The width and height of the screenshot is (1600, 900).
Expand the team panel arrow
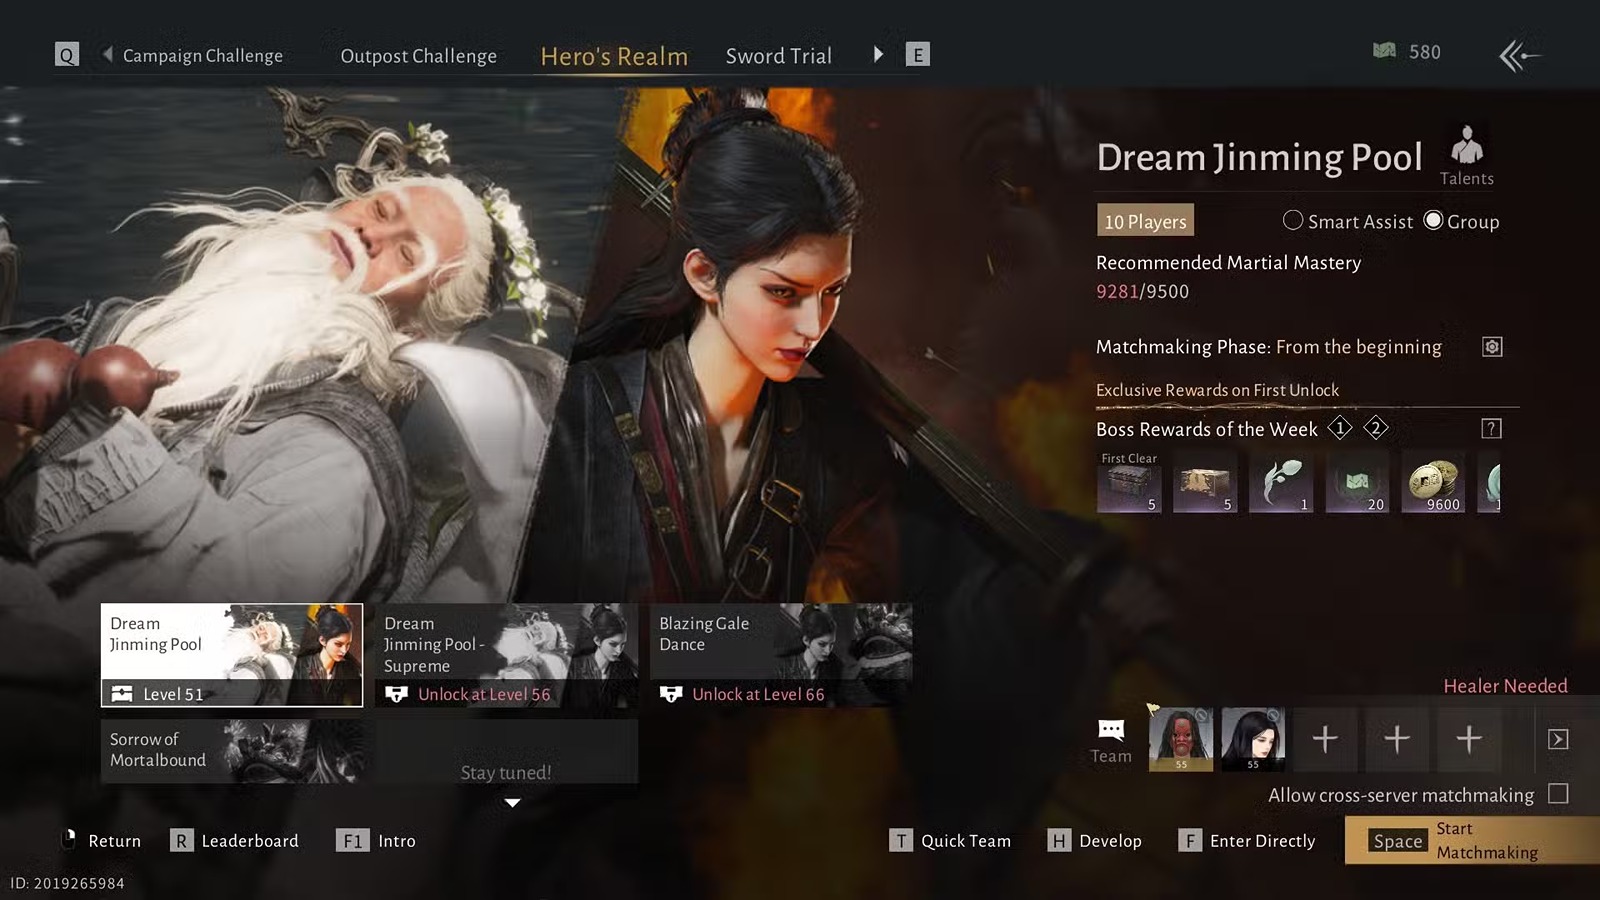[x=1557, y=740]
